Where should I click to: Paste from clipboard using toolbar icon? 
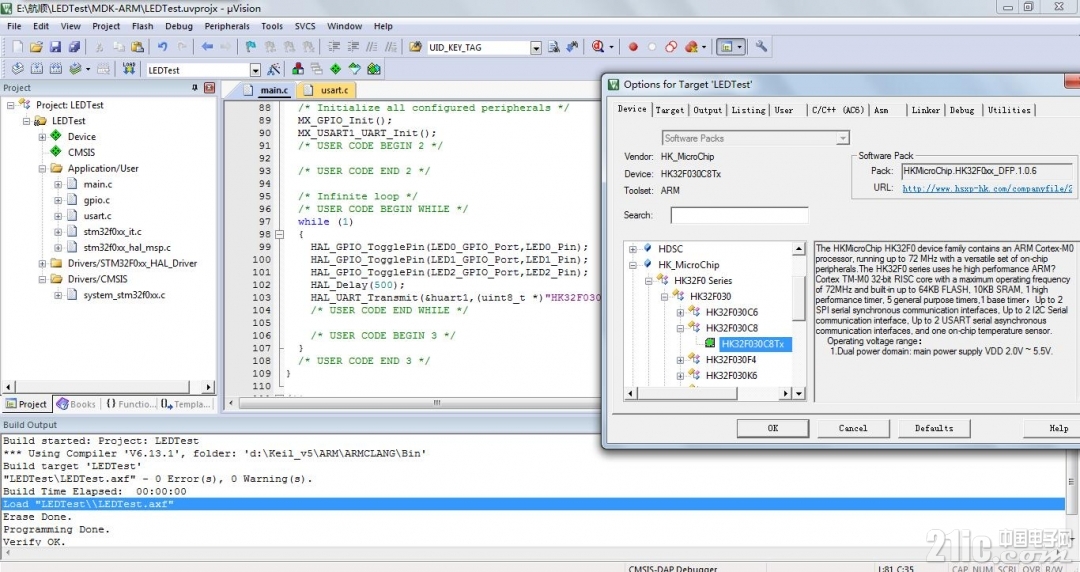138,47
